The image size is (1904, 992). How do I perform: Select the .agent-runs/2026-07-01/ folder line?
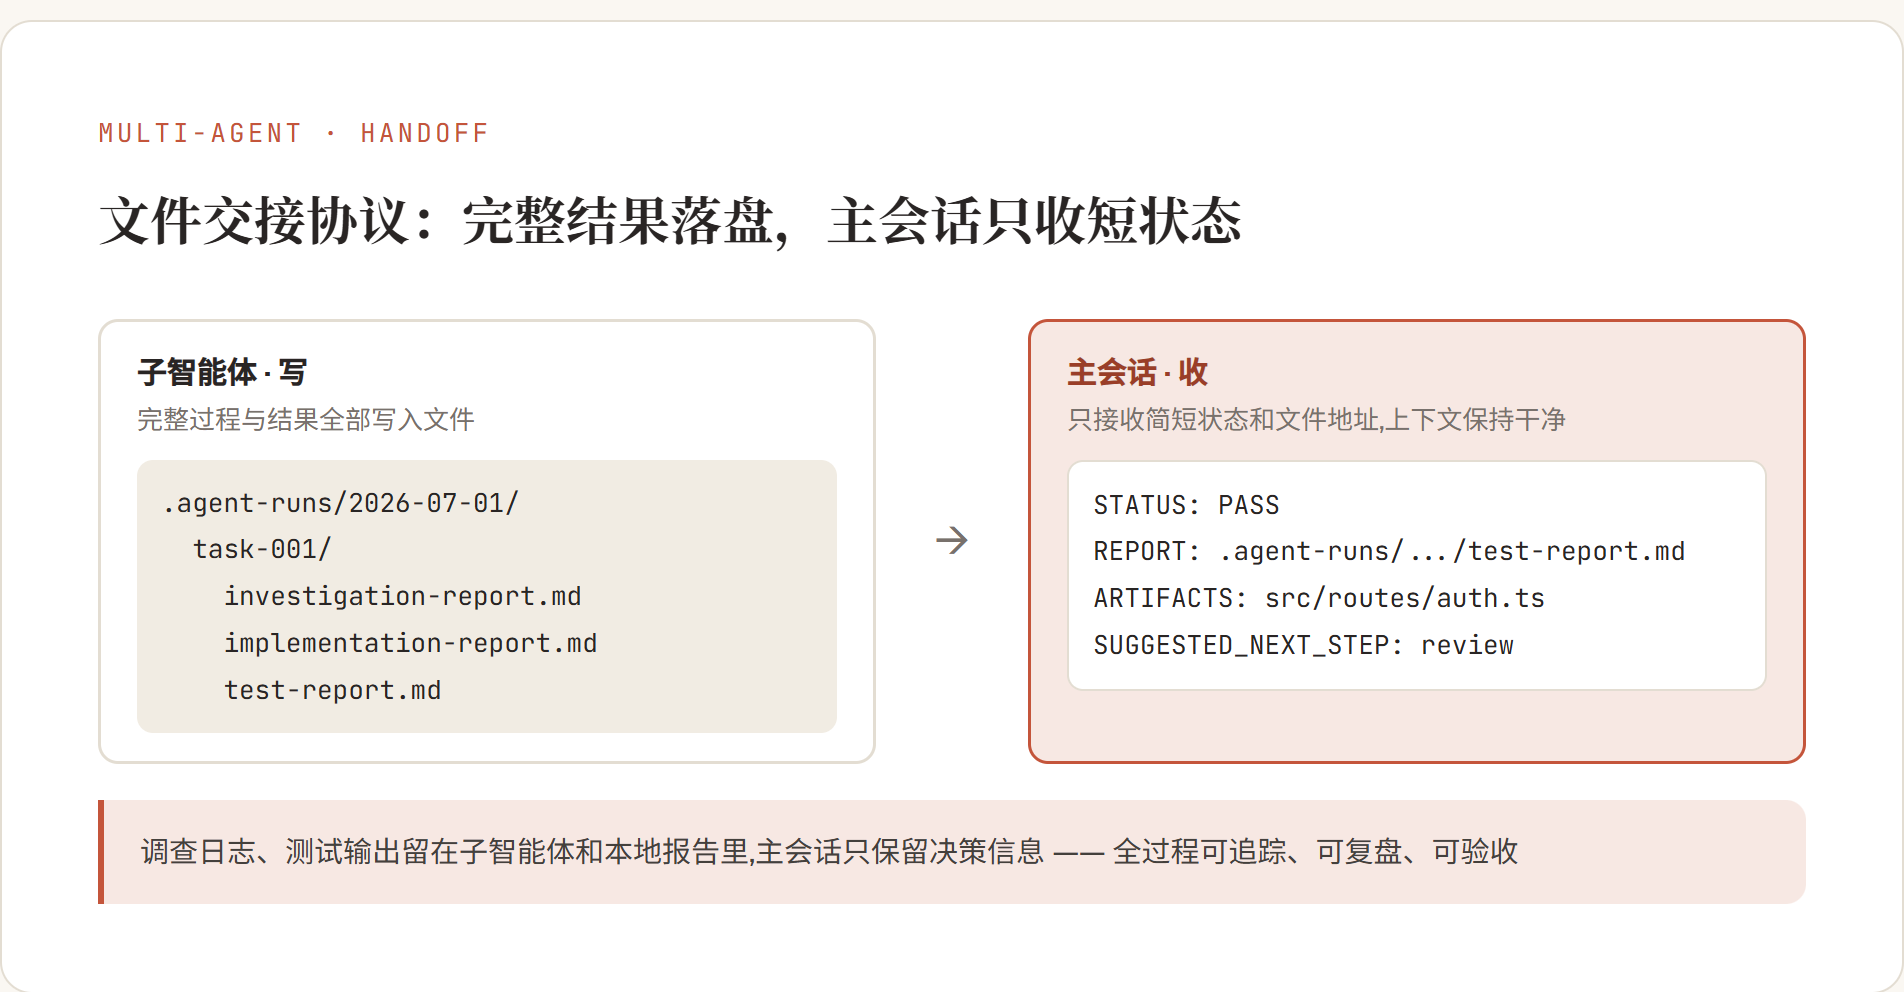point(341,503)
